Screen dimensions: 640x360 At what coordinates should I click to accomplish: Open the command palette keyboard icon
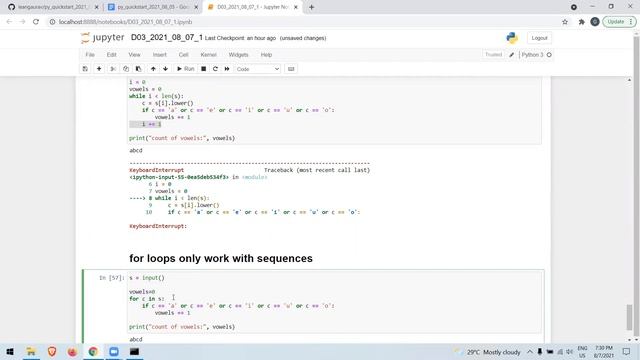pyautogui.click(x=291, y=69)
